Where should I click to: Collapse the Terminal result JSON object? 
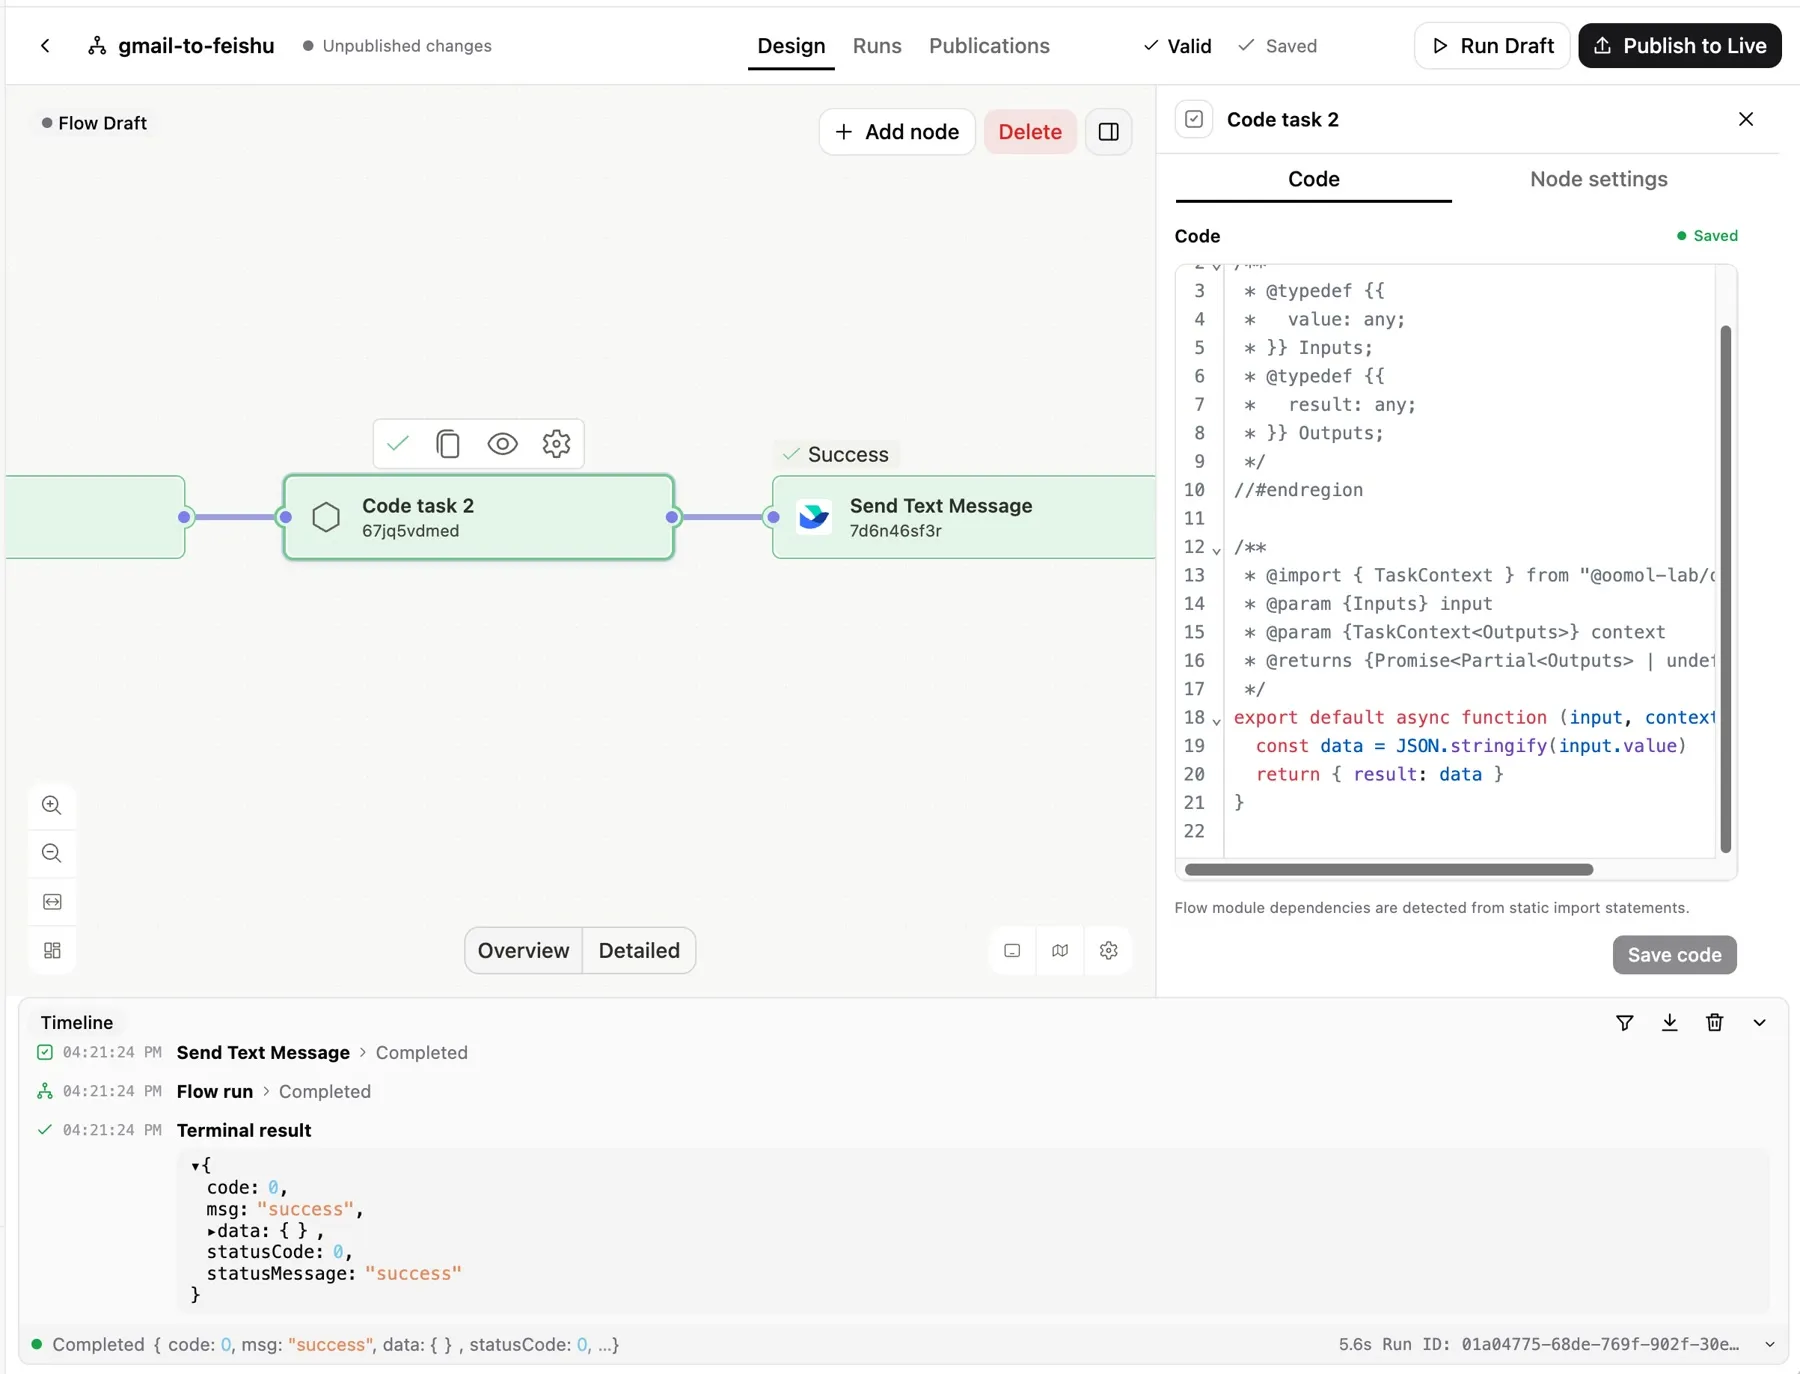[195, 1166]
